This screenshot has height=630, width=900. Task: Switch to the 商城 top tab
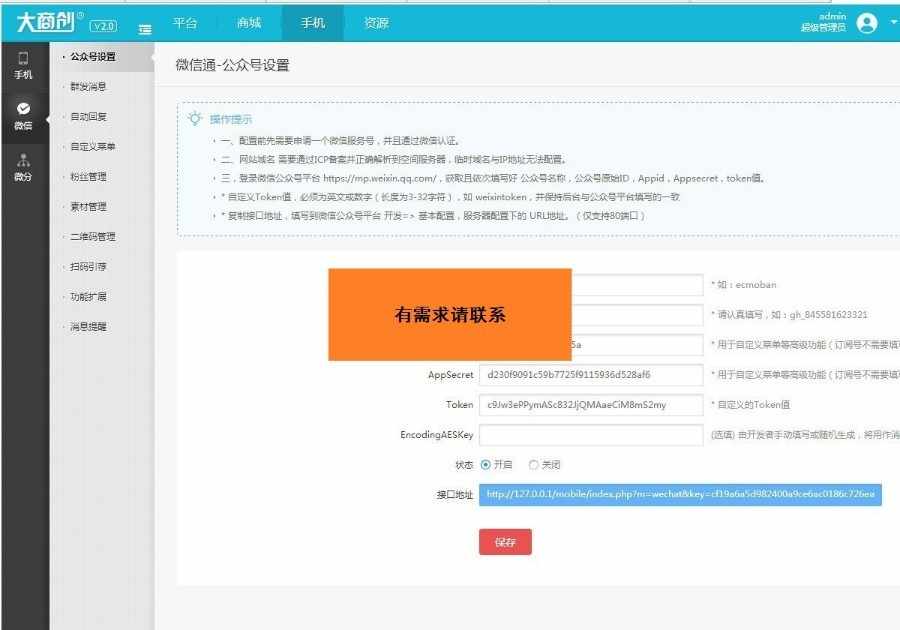249,23
